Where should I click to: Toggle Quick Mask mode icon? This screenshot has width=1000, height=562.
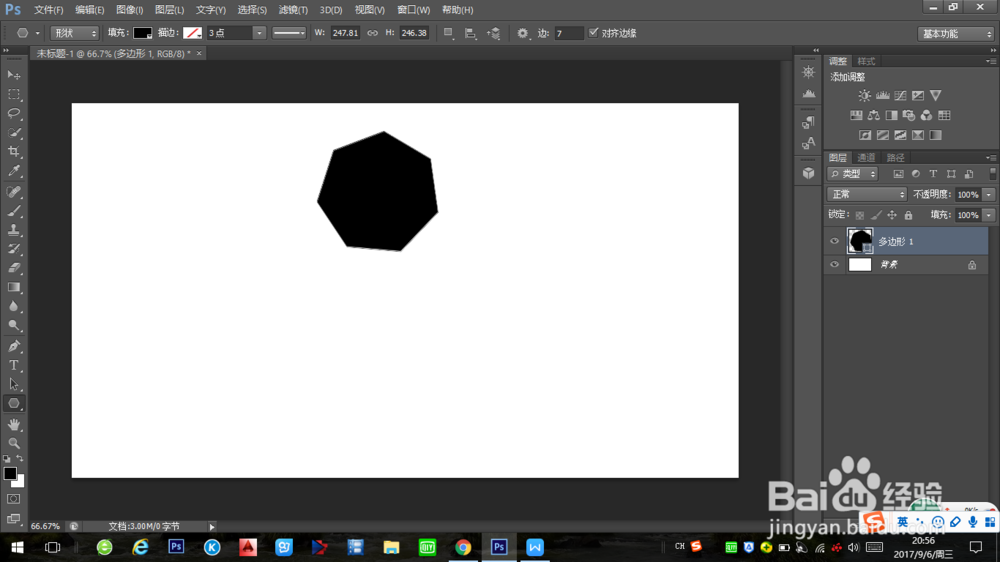click(13, 499)
